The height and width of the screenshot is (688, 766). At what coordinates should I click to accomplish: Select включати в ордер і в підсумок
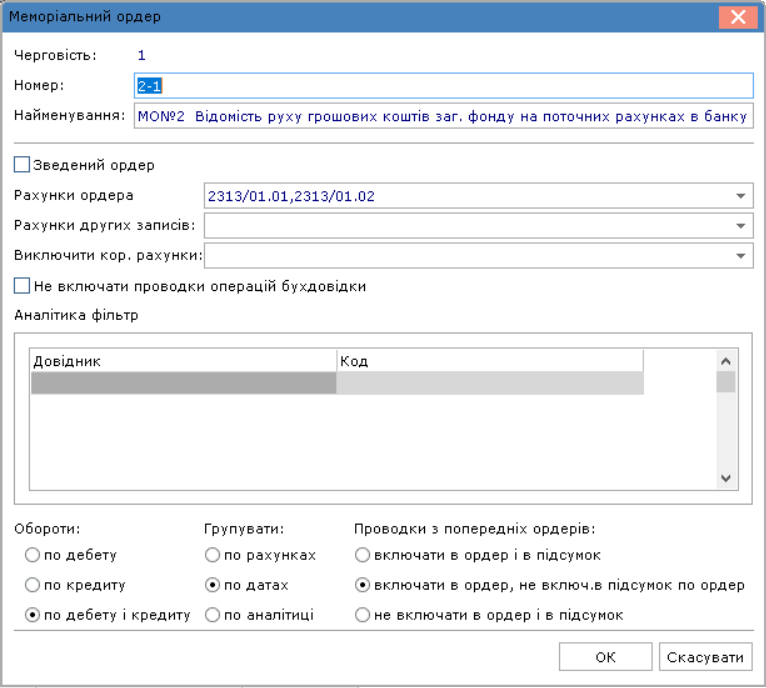(x=362, y=555)
